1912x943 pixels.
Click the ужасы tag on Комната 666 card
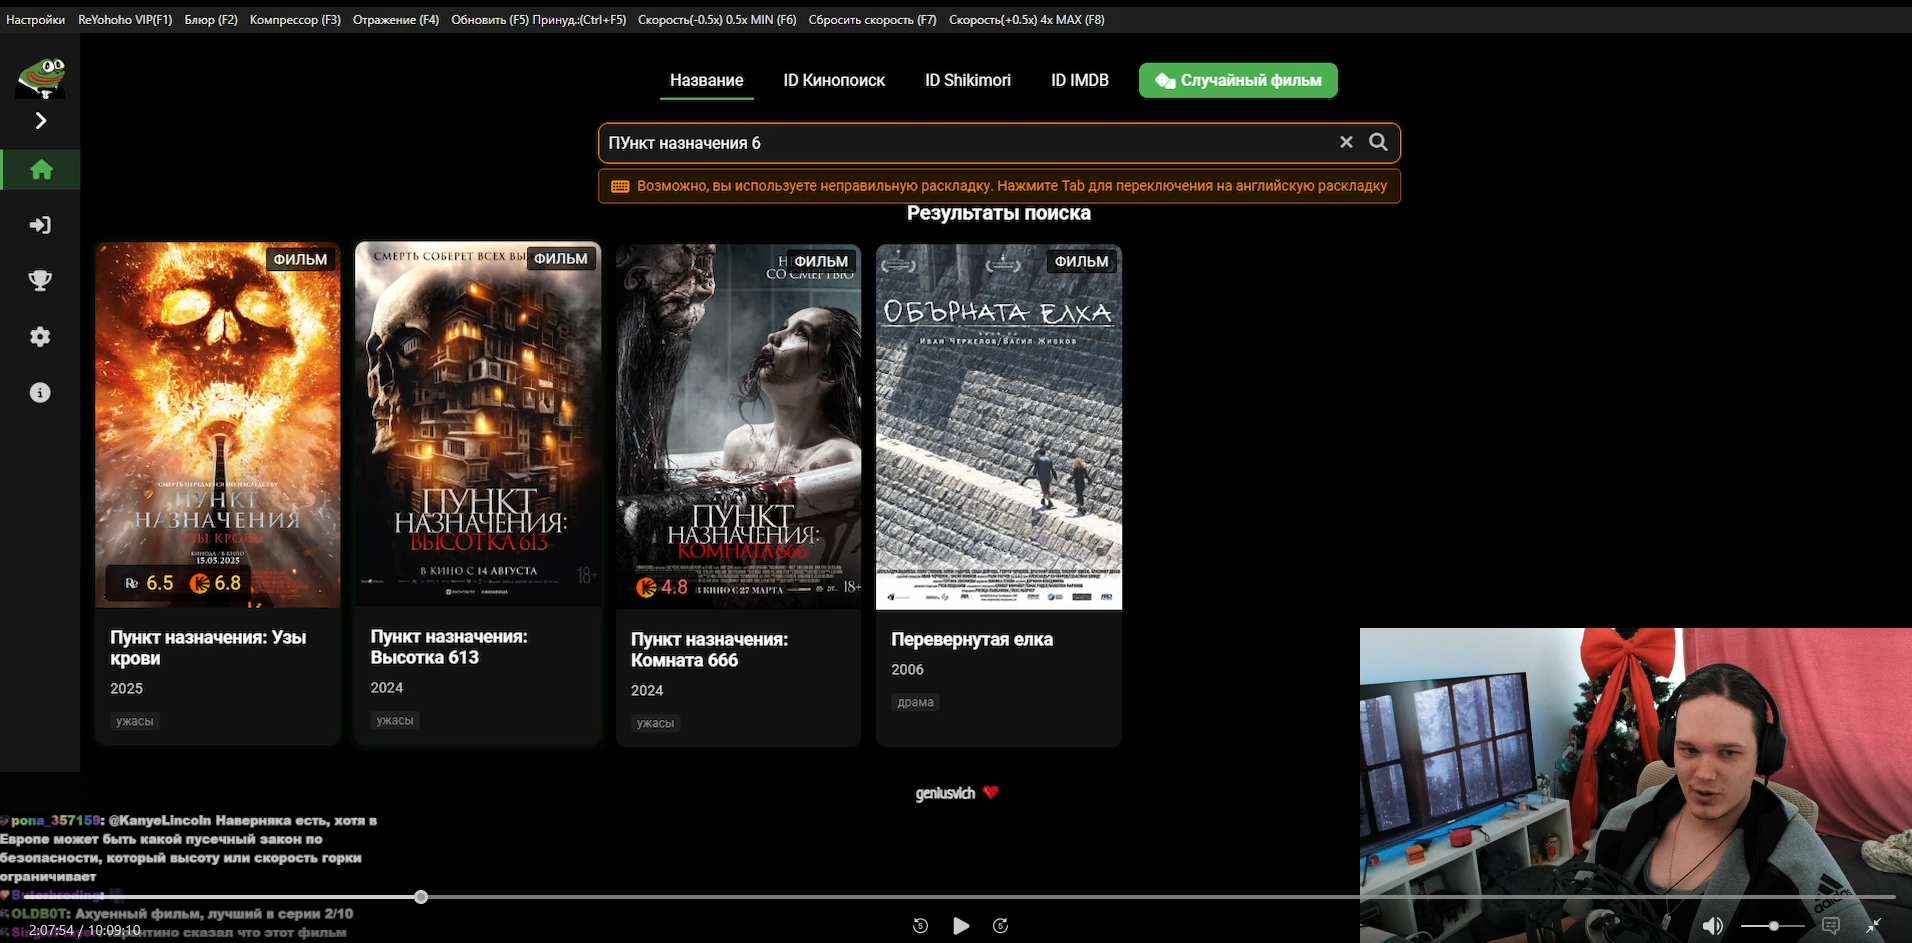(655, 723)
